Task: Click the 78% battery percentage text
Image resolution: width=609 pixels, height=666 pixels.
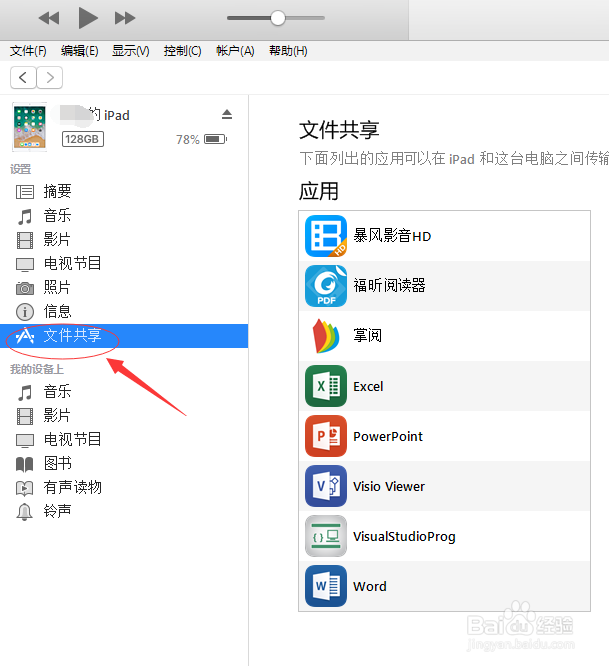Action: pos(188,139)
